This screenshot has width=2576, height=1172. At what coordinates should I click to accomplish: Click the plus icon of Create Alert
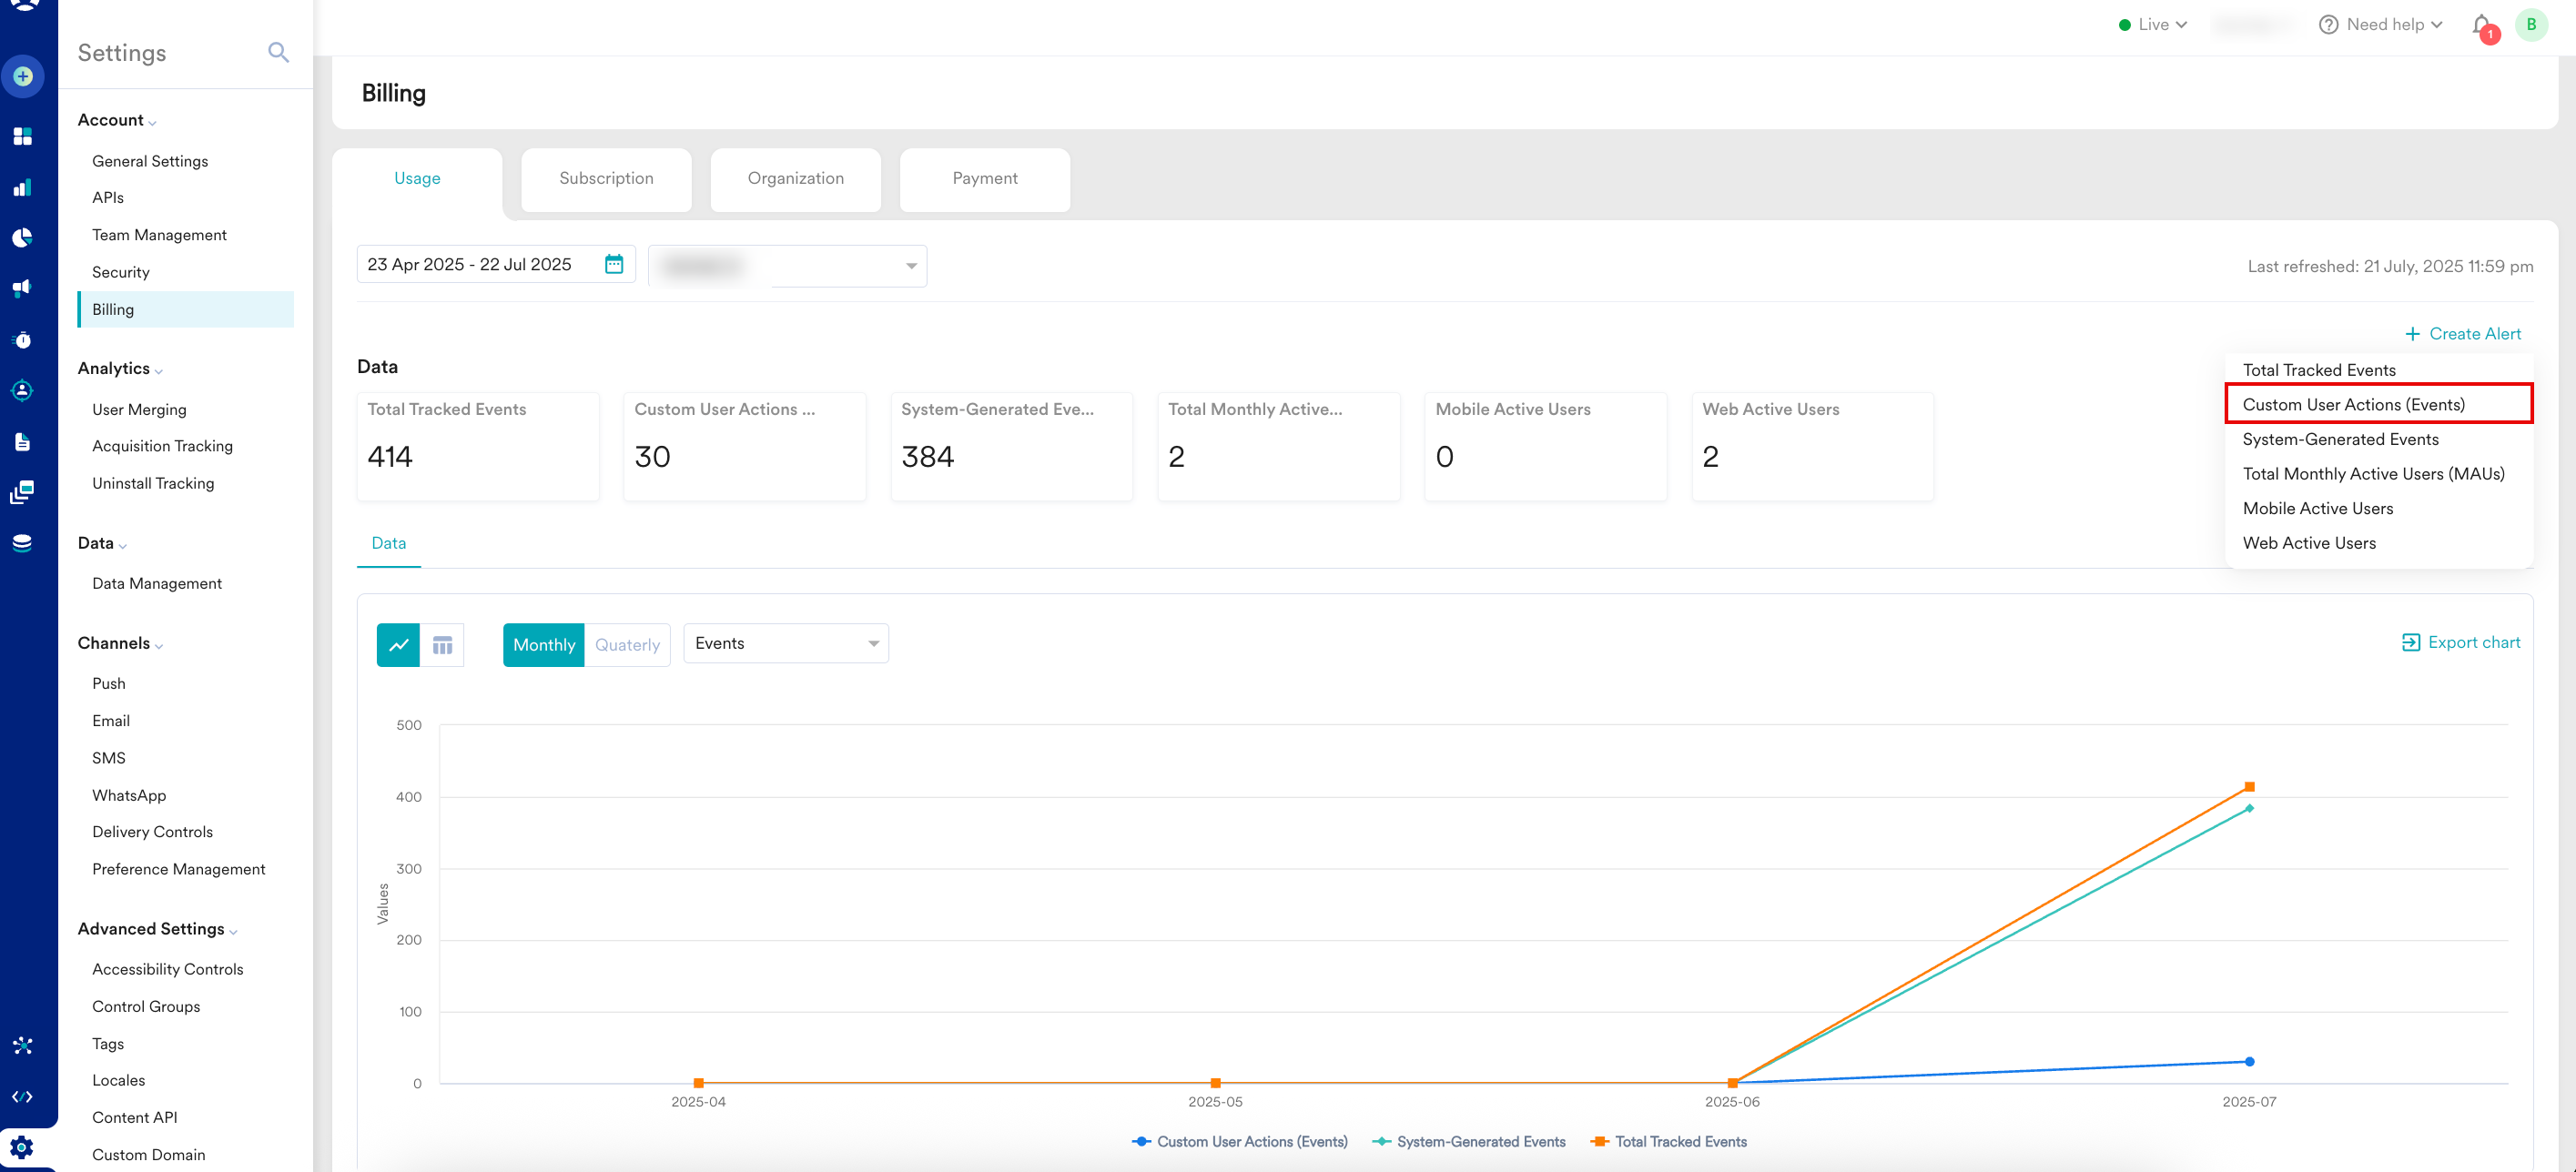coord(2412,334)
